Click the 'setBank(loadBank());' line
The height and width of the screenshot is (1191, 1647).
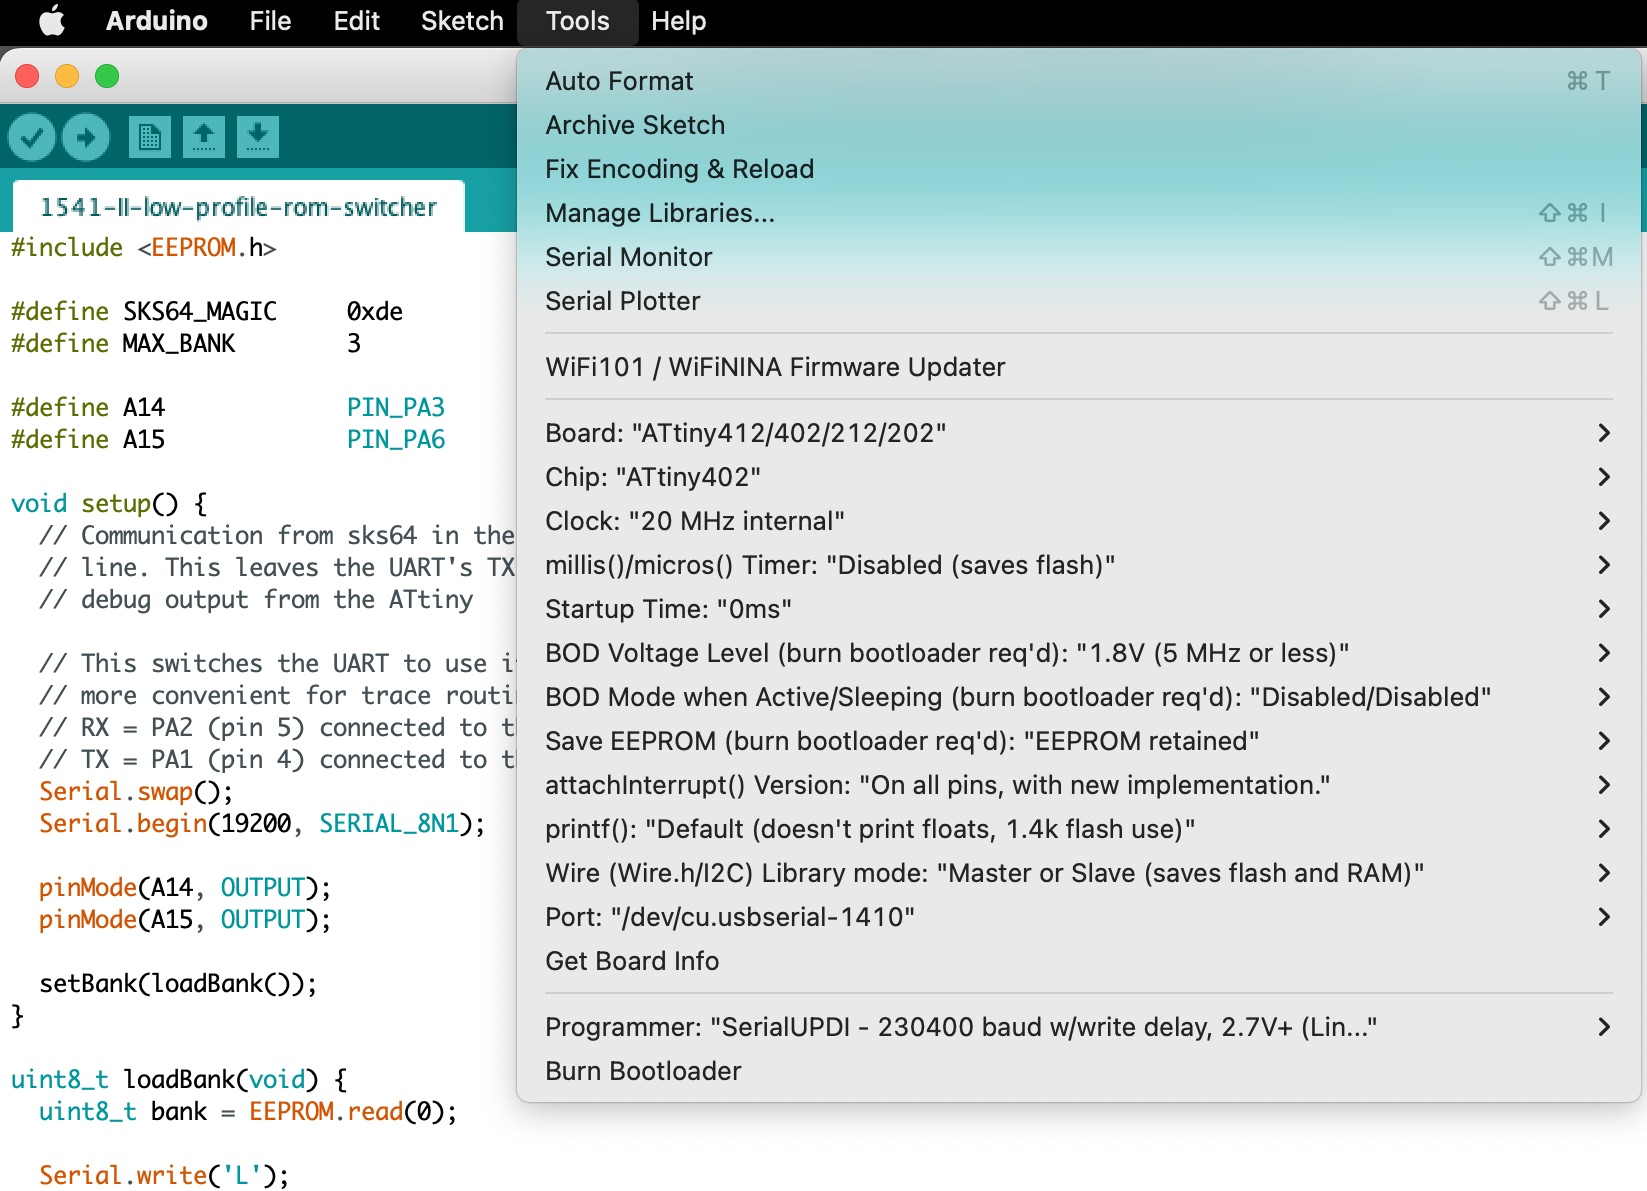tap(178, 983)
